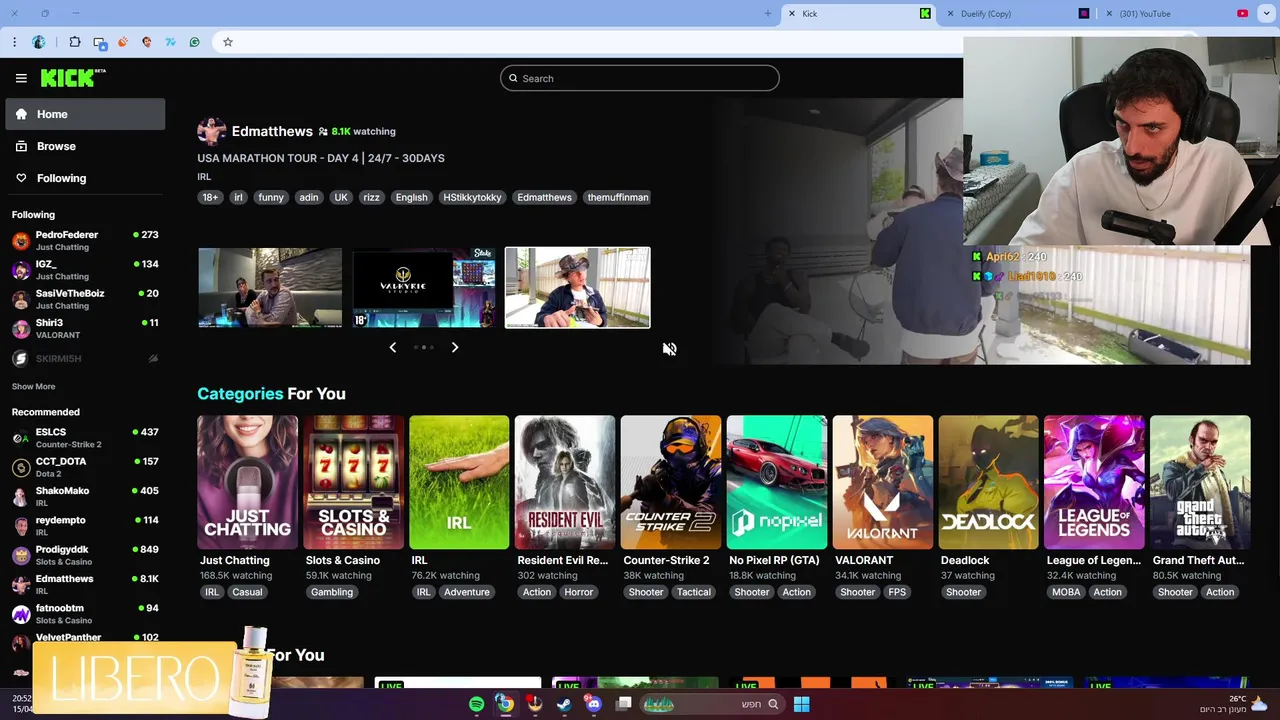Image resolution: width=1280 pixels, height=720 pixels.
Task: Go to next featured stream with right arrow
Action: (x=455, y=347)
